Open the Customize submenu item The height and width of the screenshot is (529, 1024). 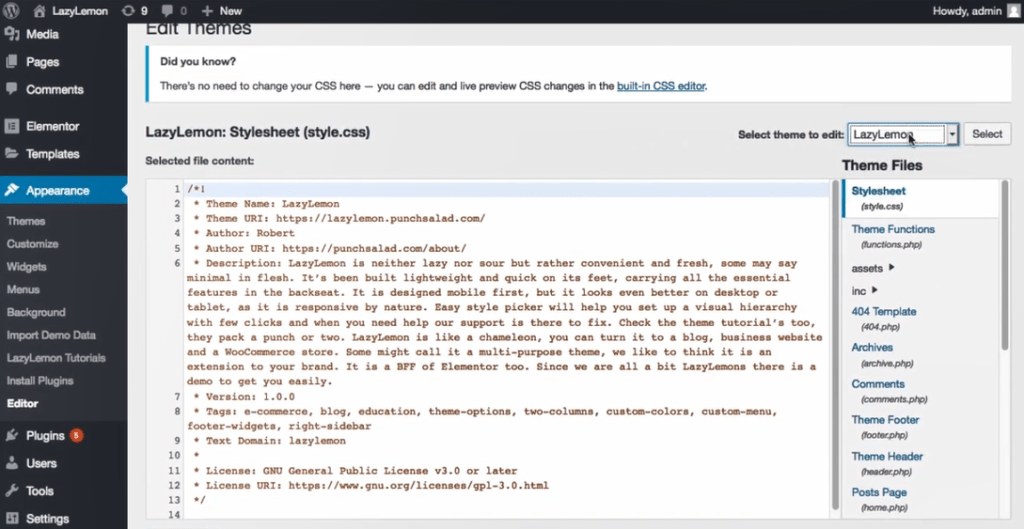tap(33, 244)
